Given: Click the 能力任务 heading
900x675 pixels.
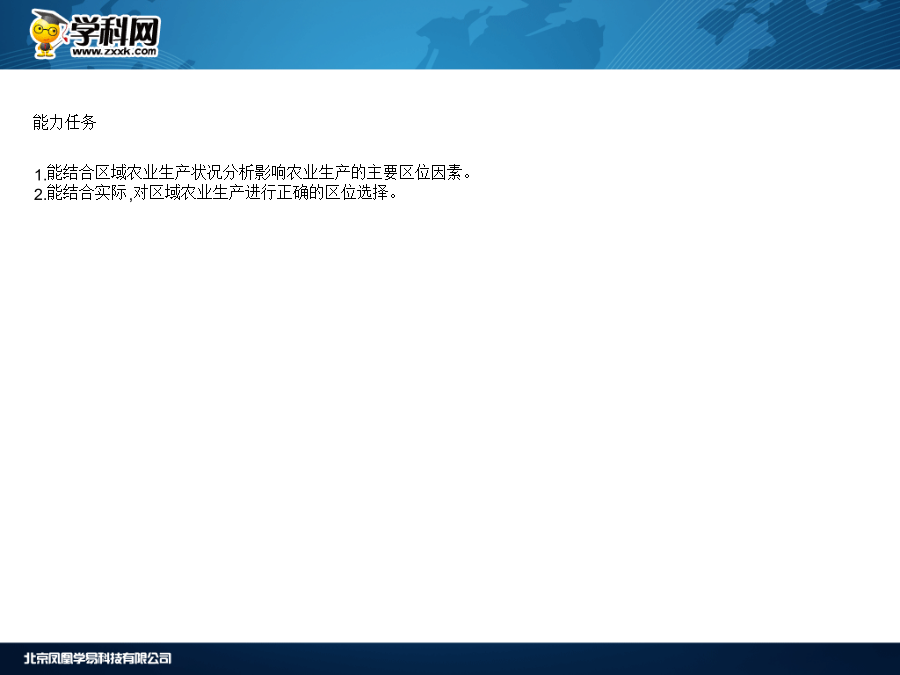Looking at the screenshot, I should 64,122.
